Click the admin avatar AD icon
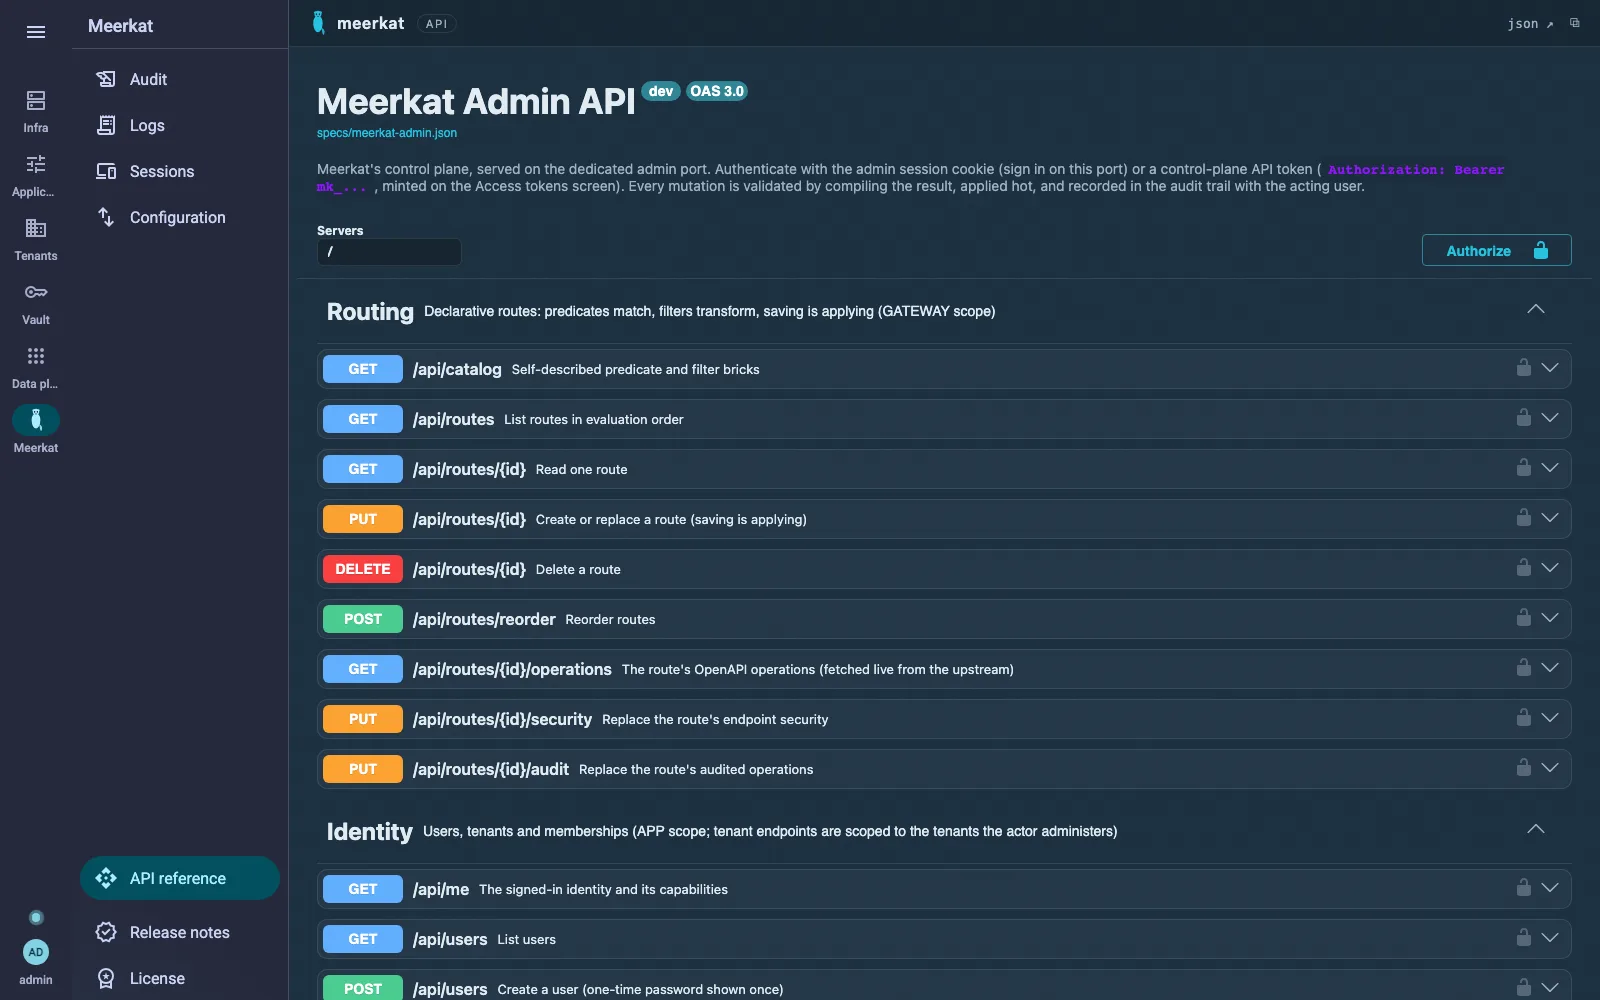 click(x=36, y=952)
